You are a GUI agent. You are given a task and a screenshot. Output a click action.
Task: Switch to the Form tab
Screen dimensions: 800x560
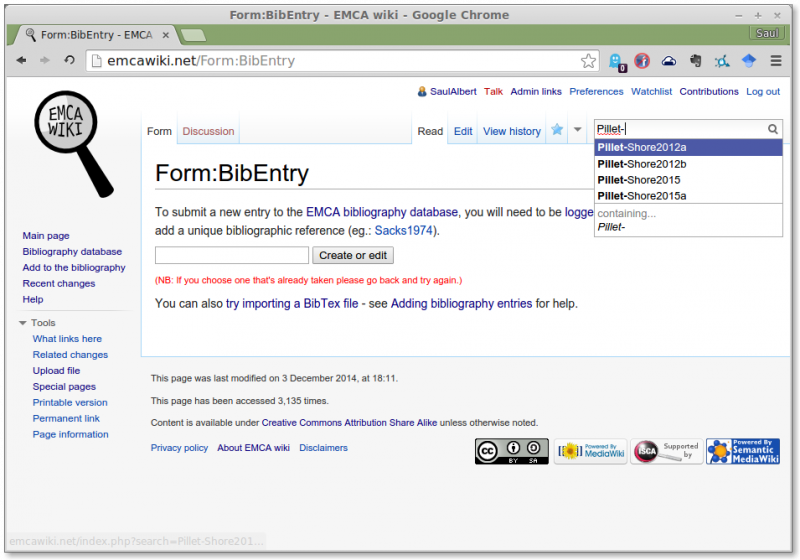159,131
